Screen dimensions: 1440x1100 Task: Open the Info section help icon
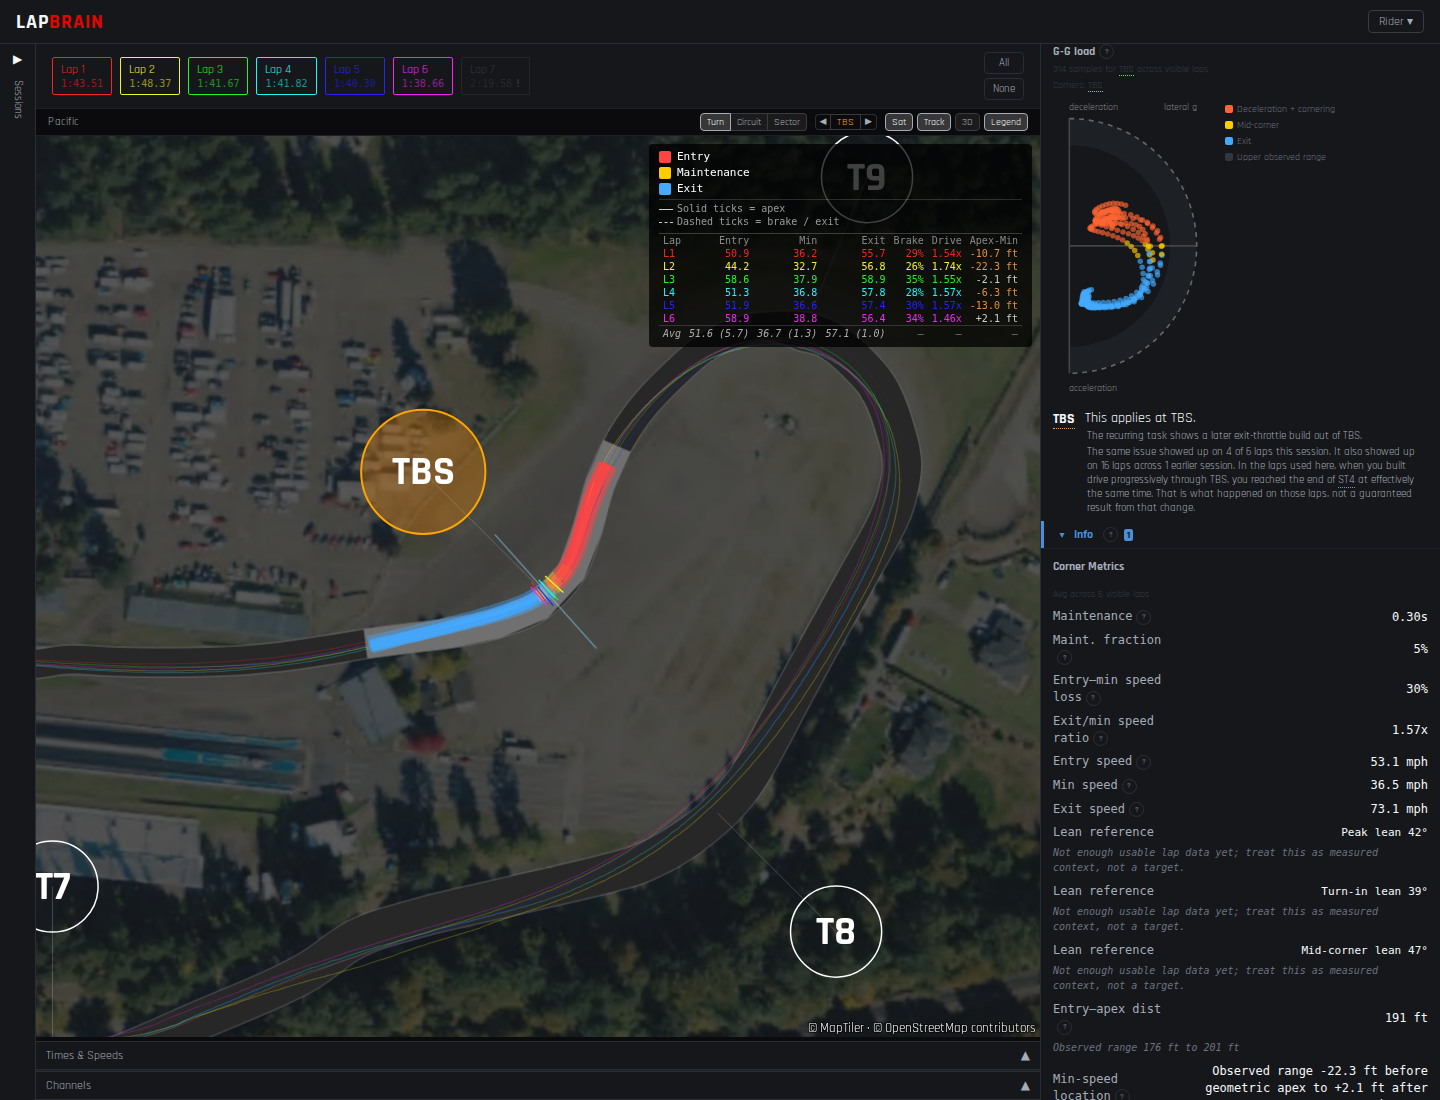[x=1110, y=535]
